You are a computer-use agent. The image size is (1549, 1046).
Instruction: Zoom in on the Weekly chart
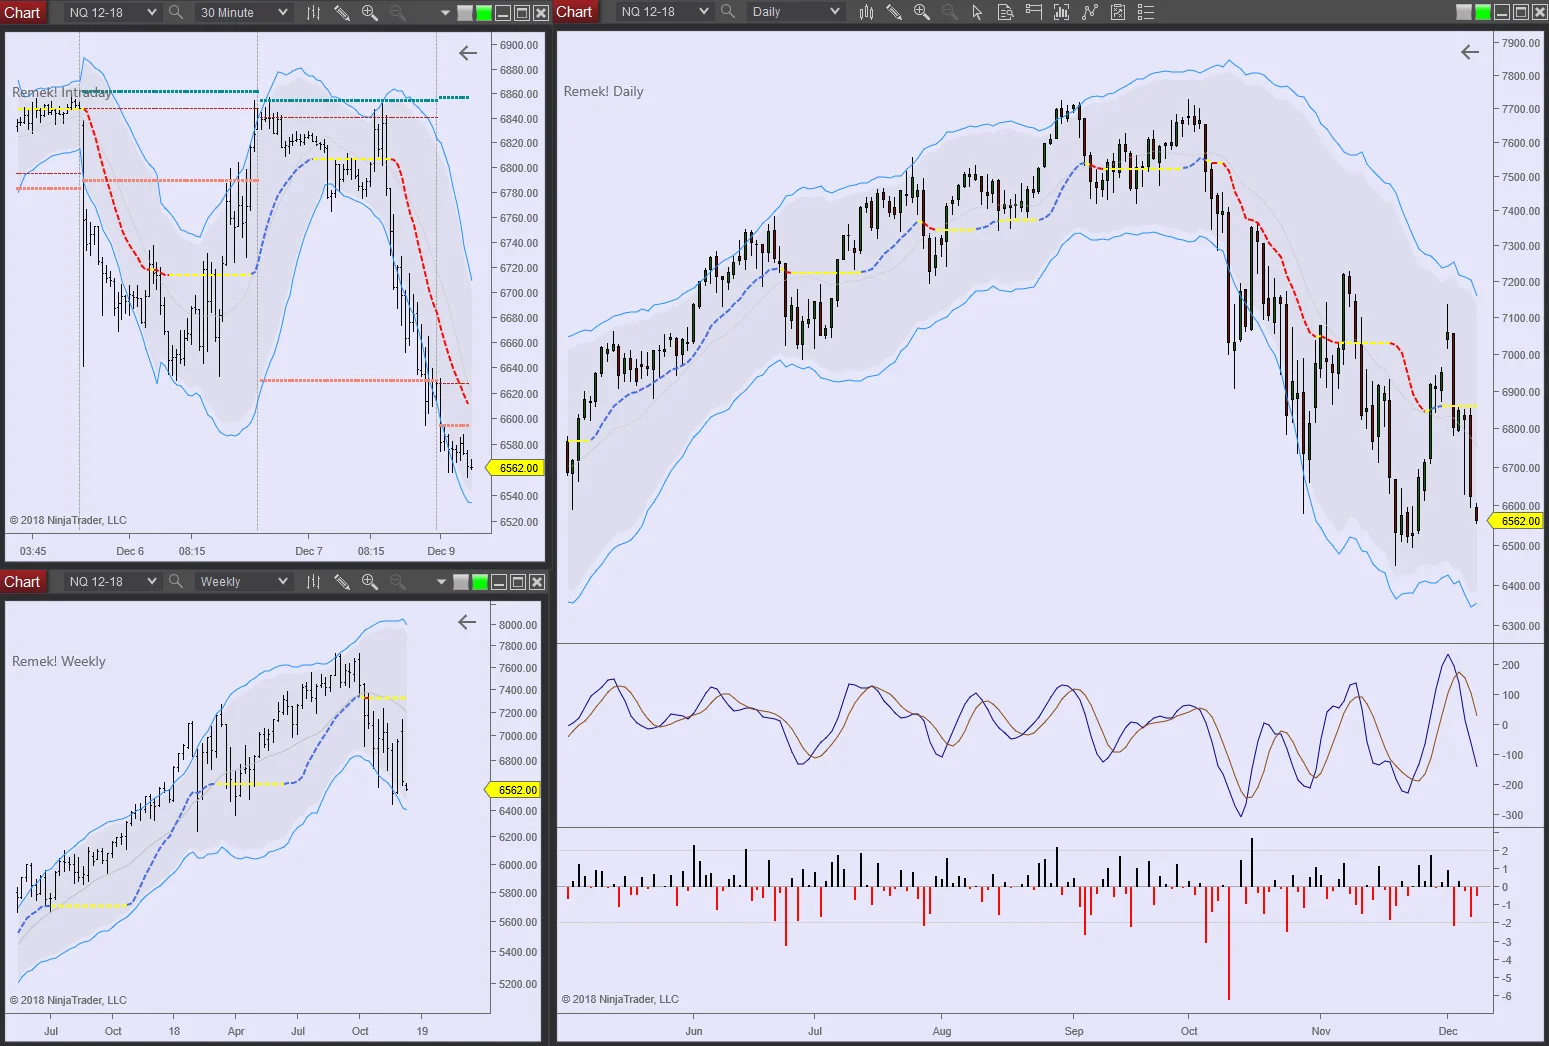[369, 582]
